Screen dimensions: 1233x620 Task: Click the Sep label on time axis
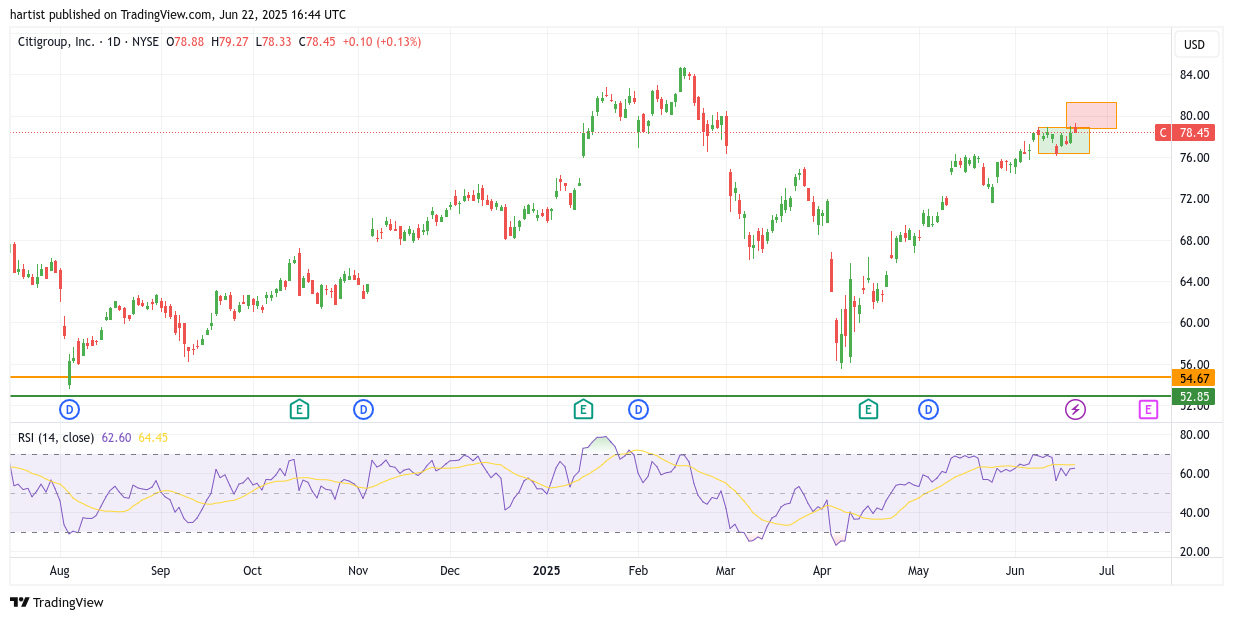point(161,571)
